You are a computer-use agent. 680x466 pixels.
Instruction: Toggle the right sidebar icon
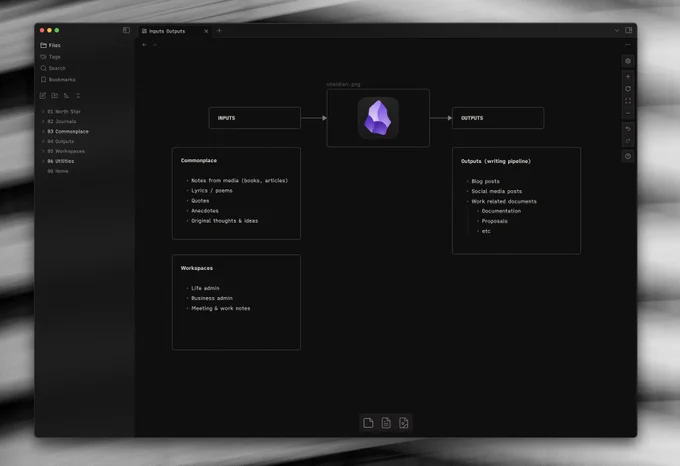click(x=628, y=30)
